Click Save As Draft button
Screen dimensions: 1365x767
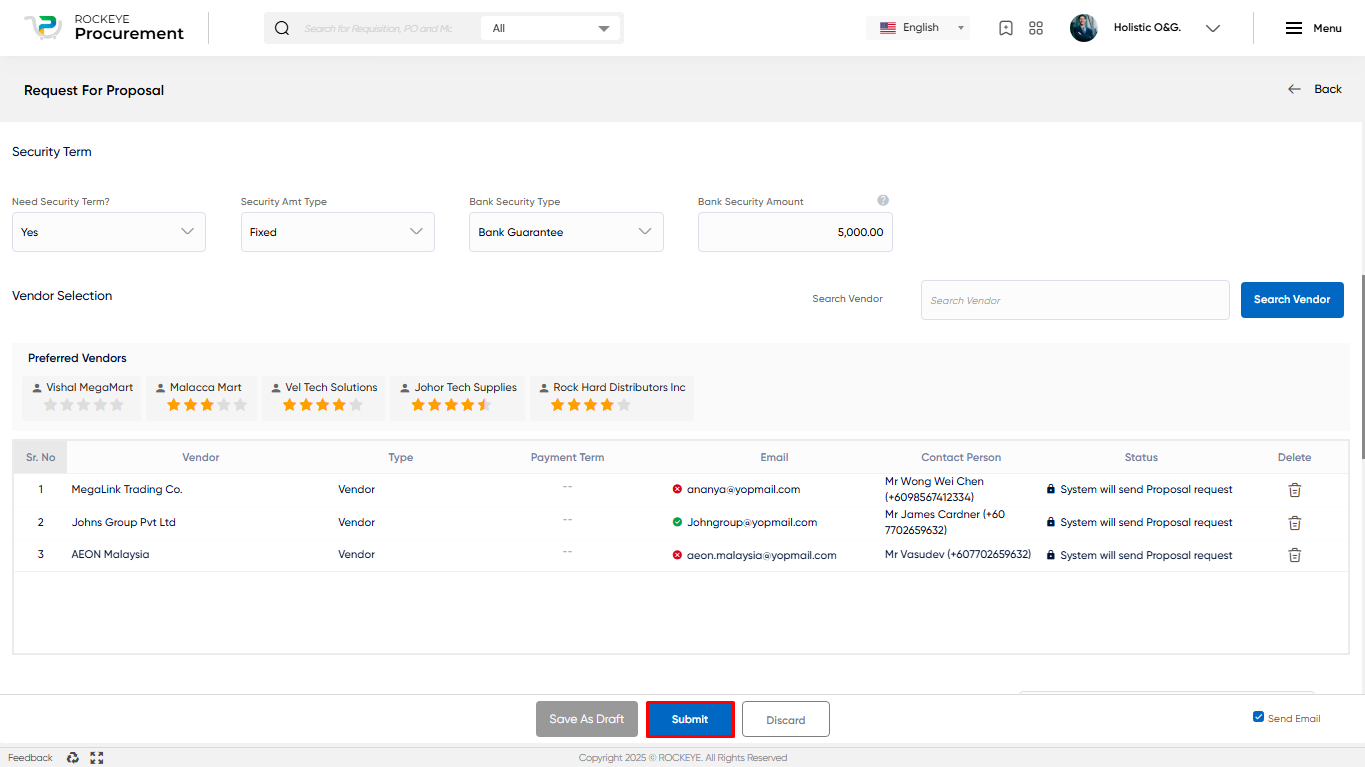point(587,719)
